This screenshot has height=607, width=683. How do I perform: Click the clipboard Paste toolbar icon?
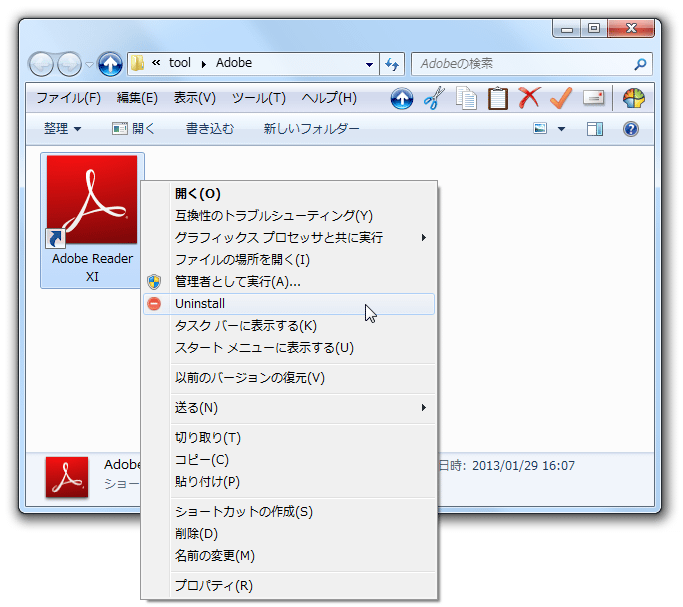[498, 98]
